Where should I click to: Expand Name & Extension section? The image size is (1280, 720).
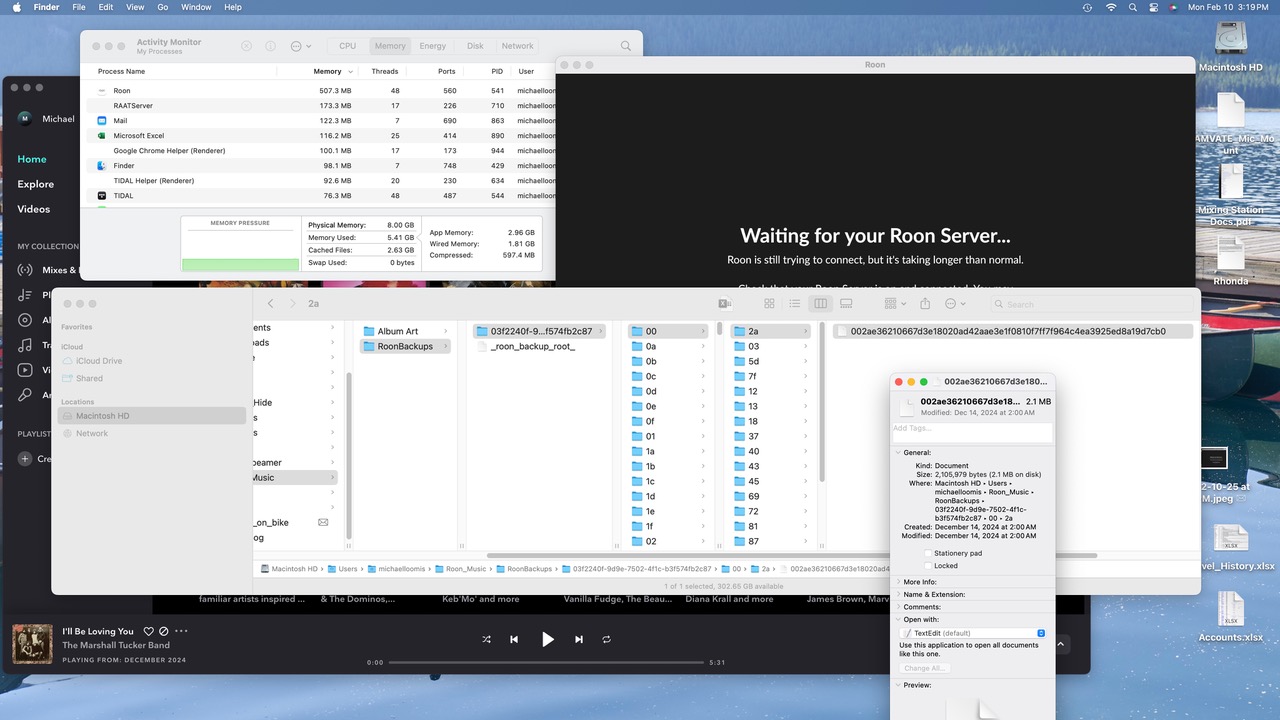coord(898,594)
